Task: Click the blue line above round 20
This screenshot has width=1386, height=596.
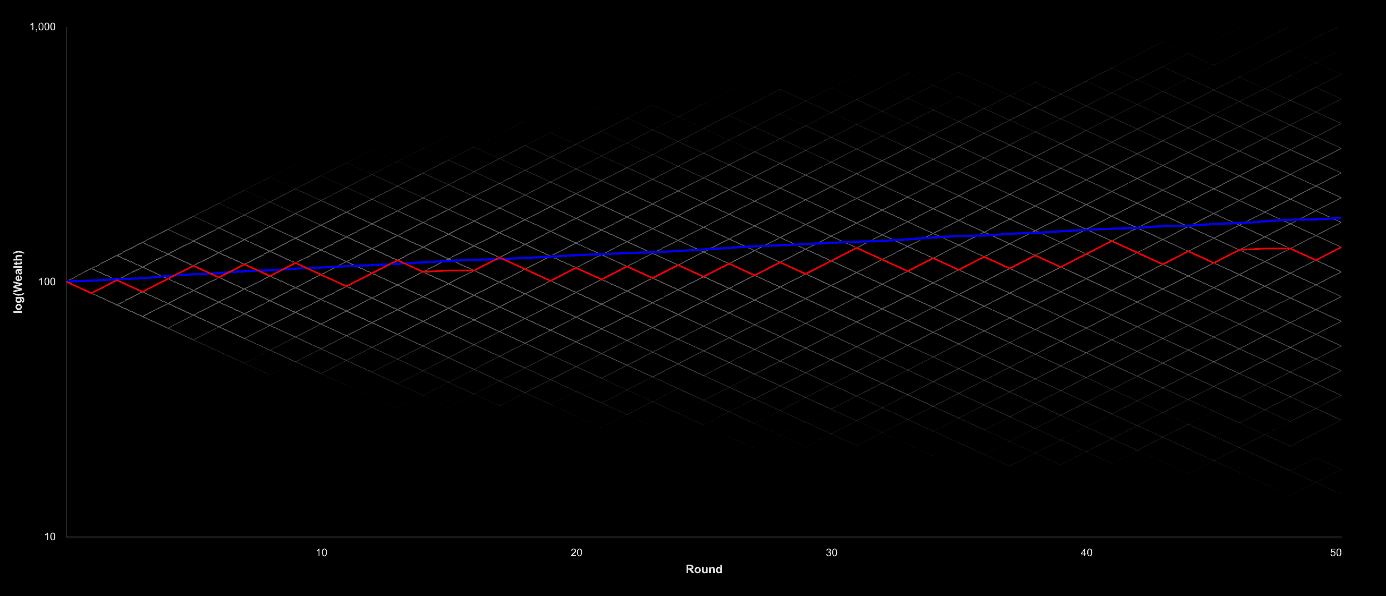Action: (x=576, y=255)
